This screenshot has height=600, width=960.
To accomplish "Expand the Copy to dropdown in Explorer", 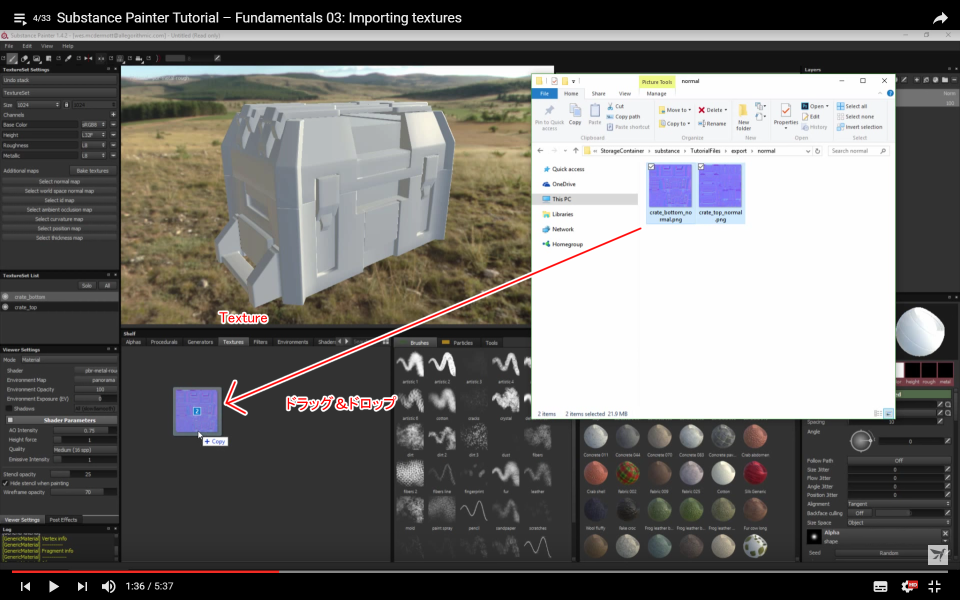I will tap(690, 124).
